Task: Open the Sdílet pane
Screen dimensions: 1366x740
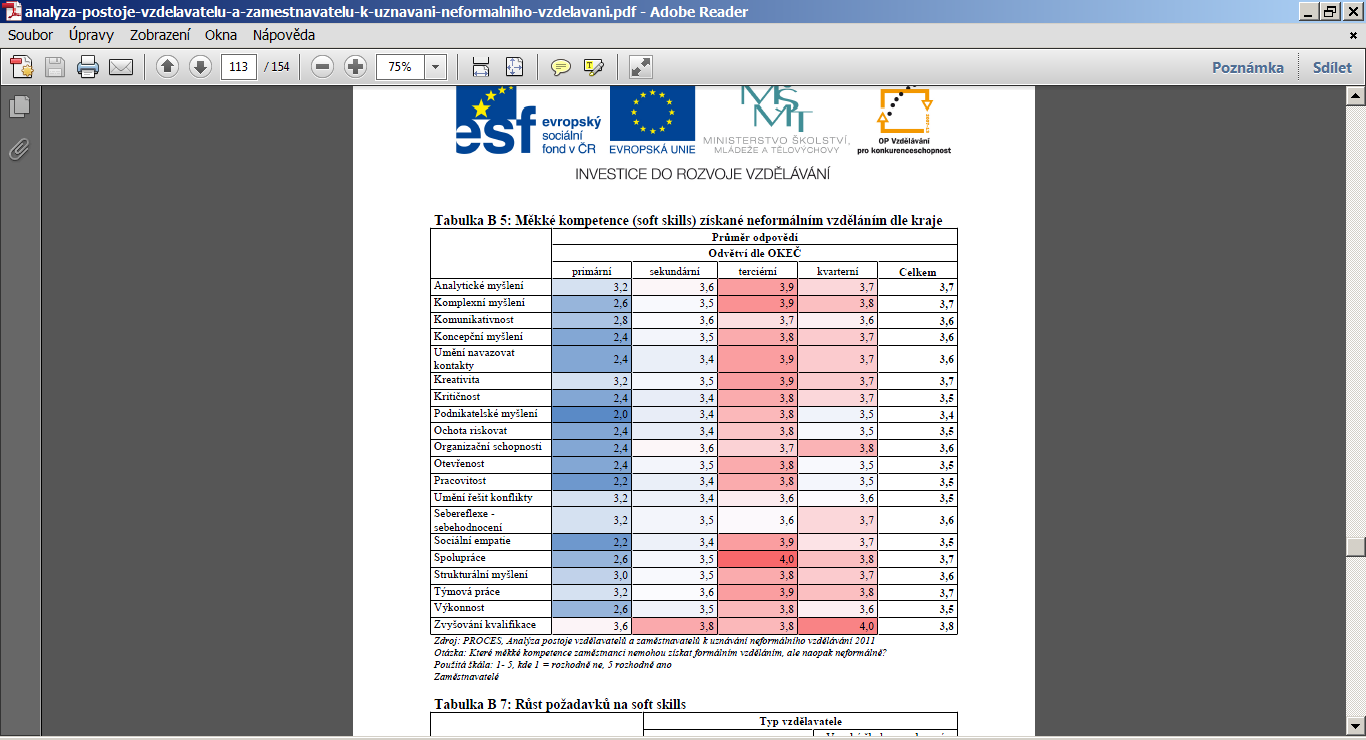Action: [1332, 67]
